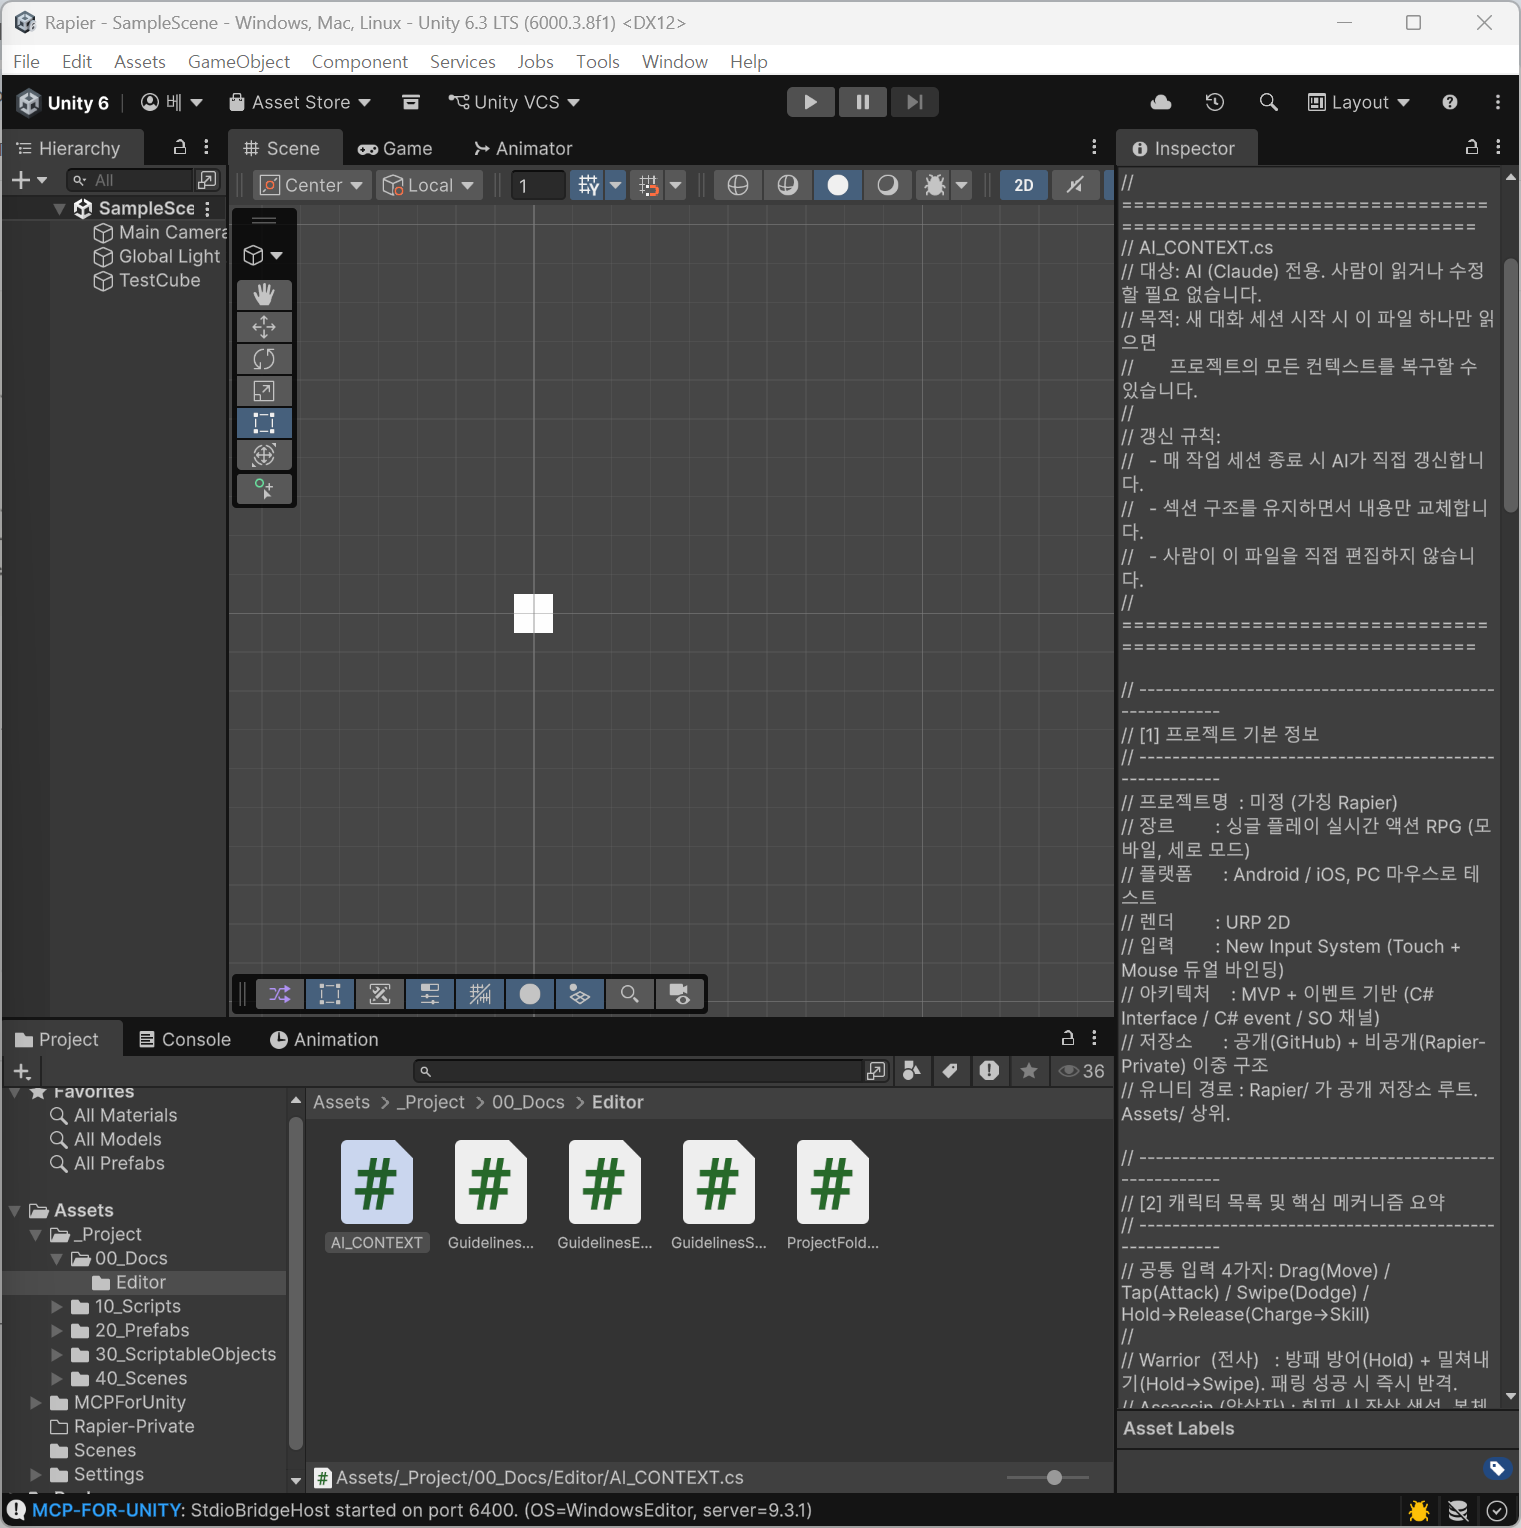Click the Search by Label icon
Image resolution: width=1521 pixels, height=1528 pixels.
coord(950,1071)
